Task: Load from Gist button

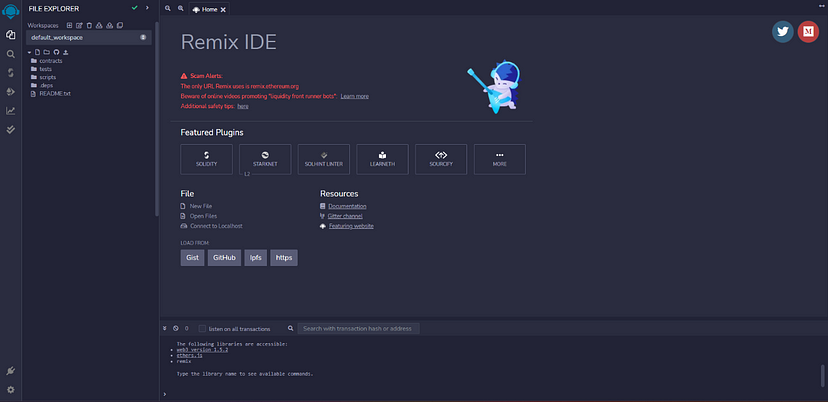Action: [x=192, y=258]
